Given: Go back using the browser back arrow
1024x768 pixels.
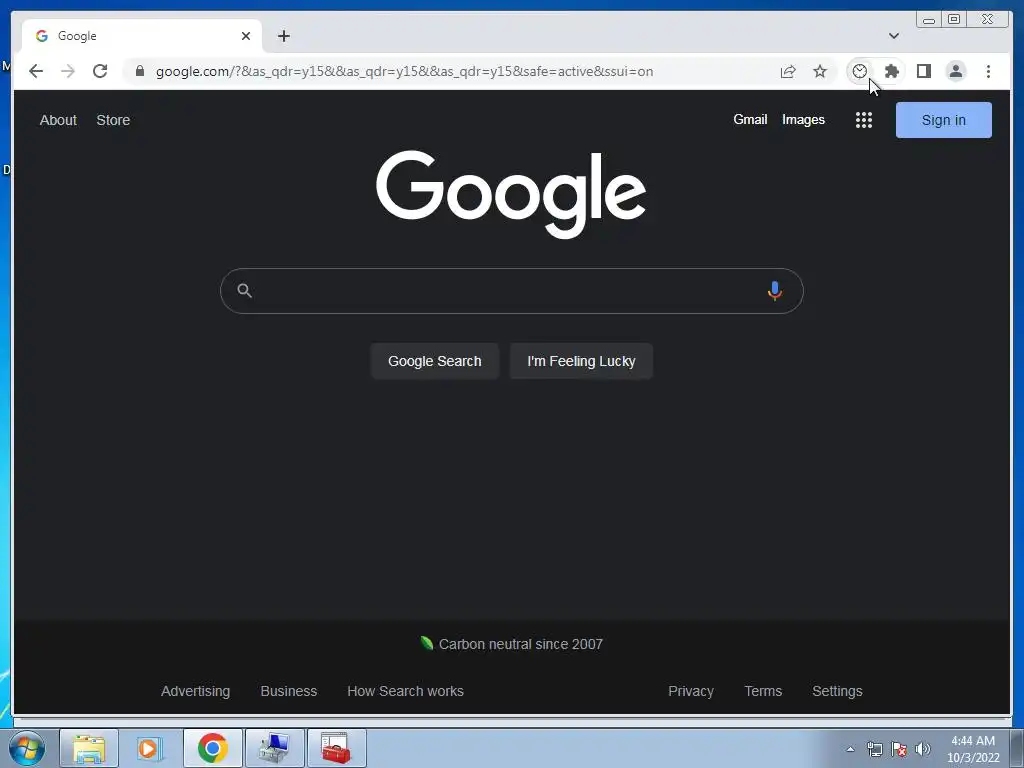Looking at the screenshot, I should coord(36,71).
